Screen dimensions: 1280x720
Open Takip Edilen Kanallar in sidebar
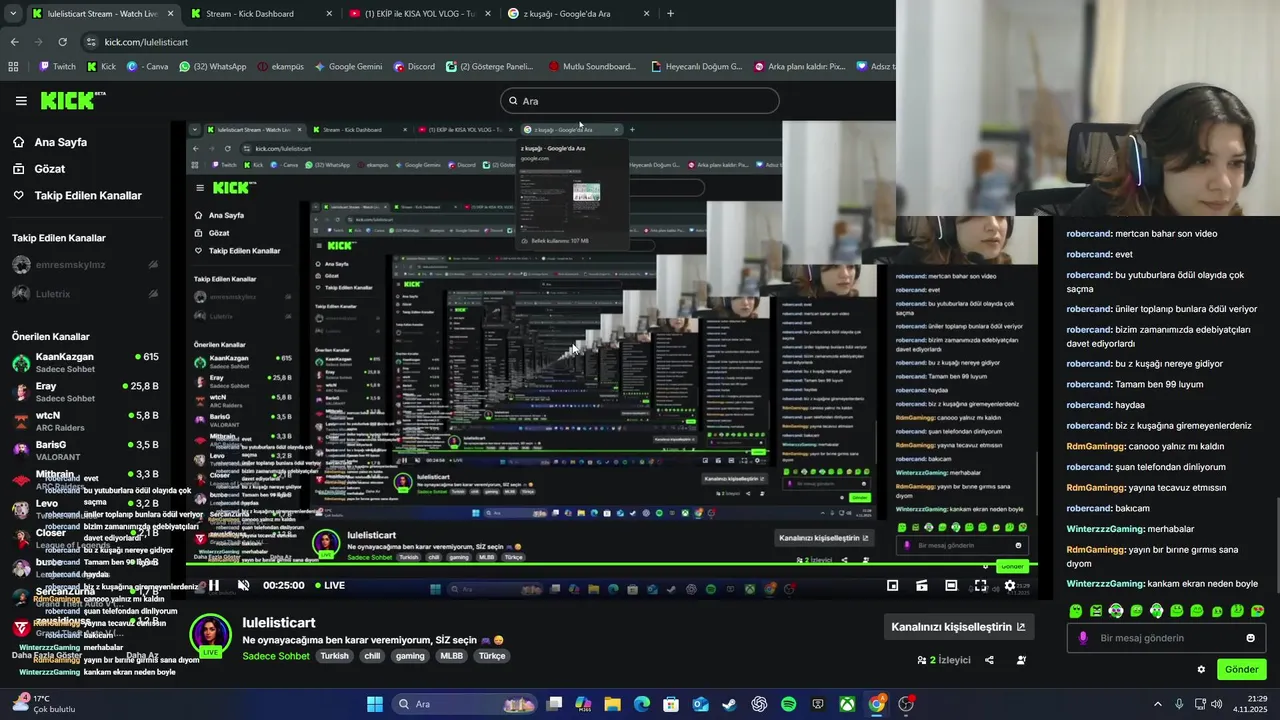coord(88,196)
